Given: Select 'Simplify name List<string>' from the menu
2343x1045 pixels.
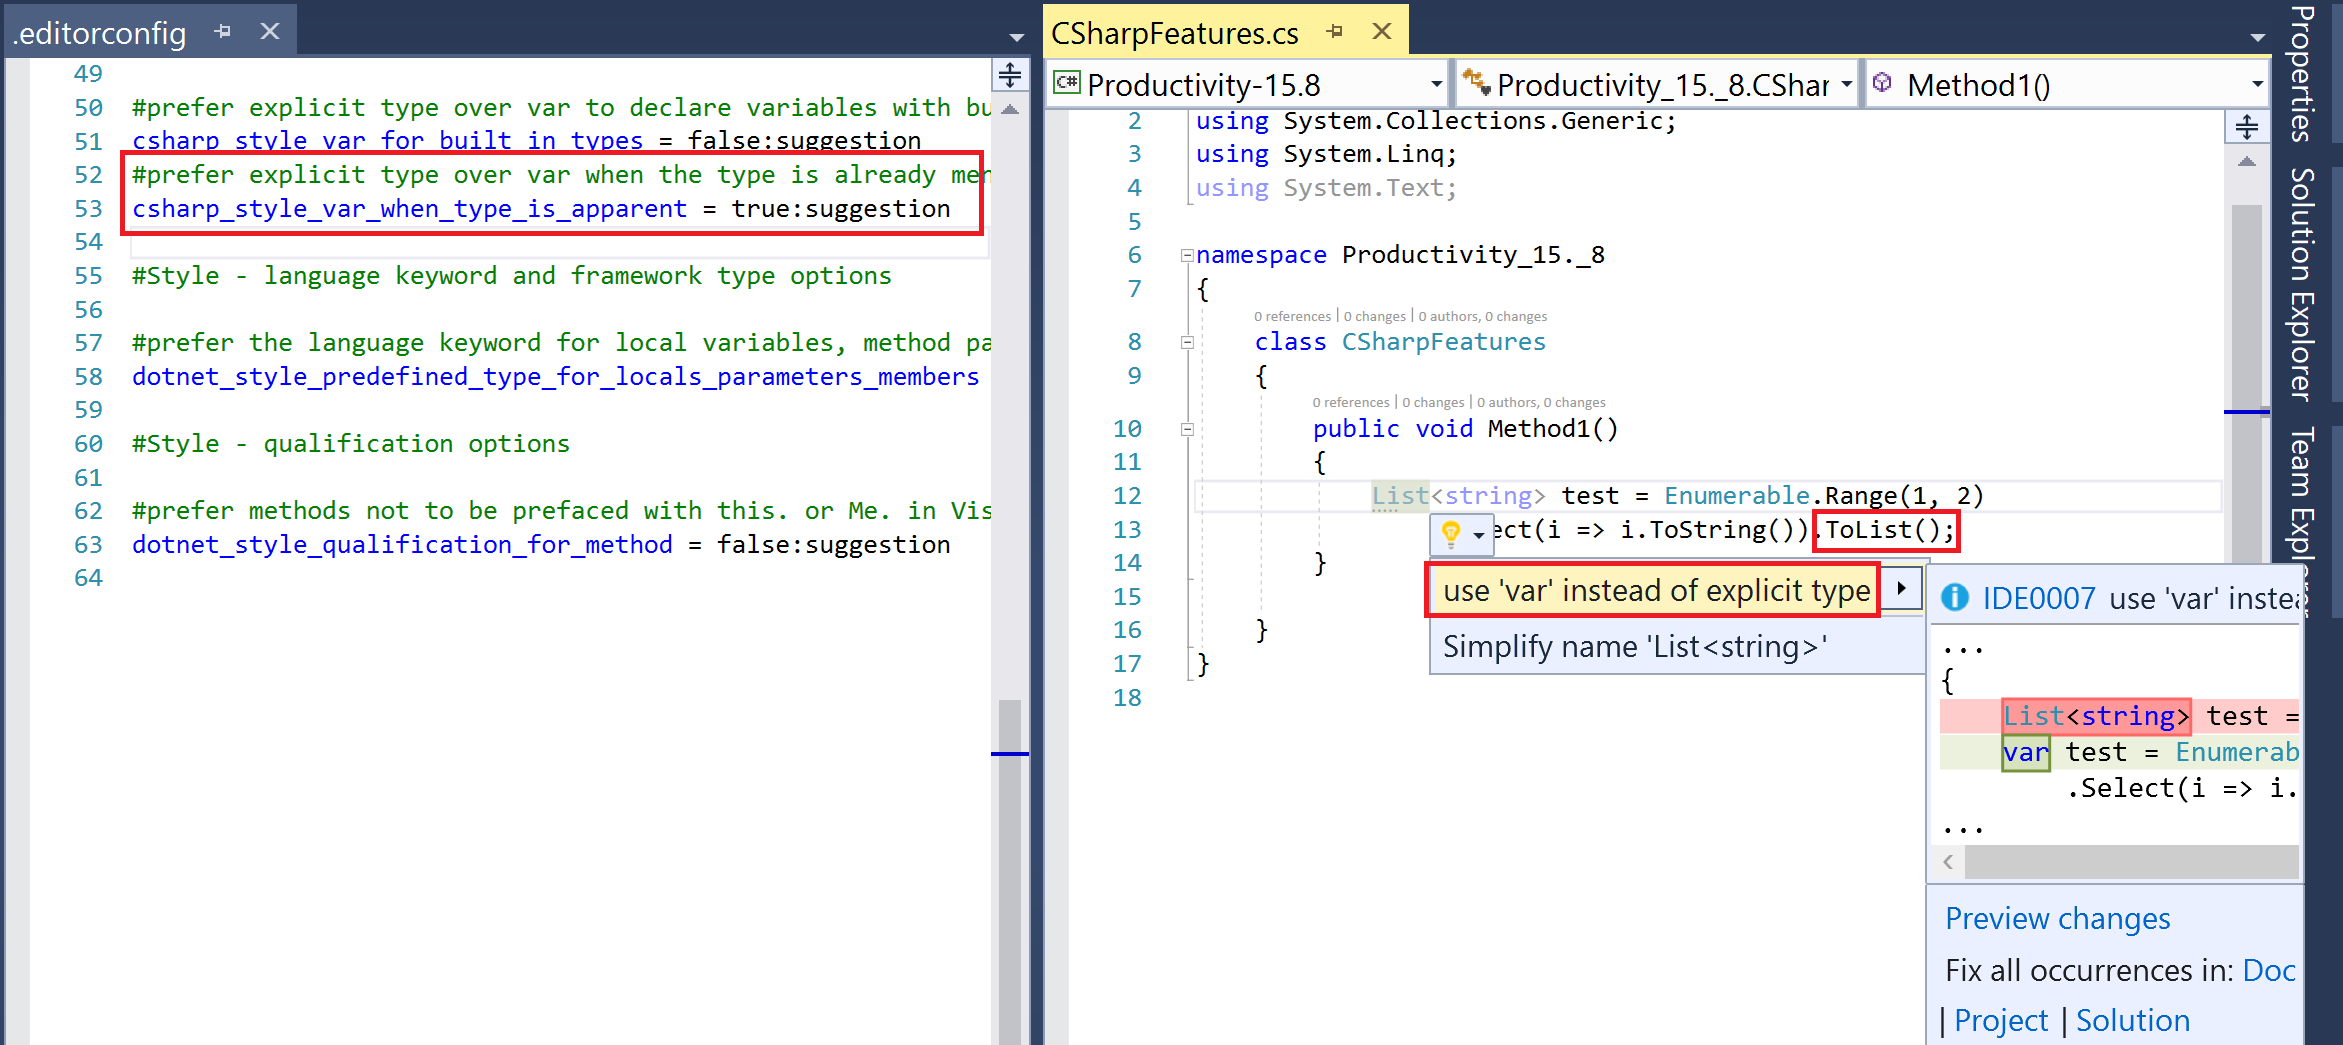Looking at the screenshot, I should tap(1632, 646).
